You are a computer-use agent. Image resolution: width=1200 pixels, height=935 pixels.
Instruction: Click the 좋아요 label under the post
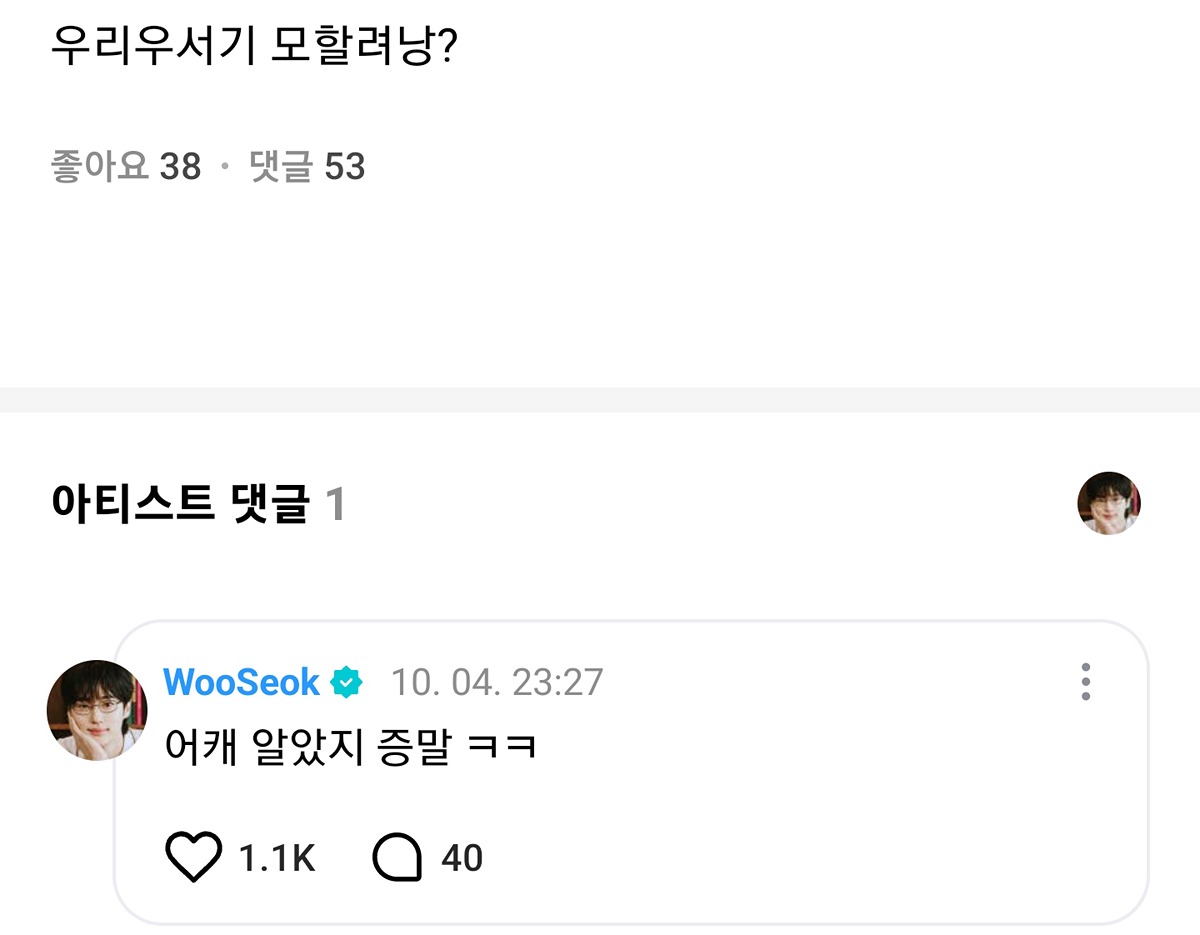click(100, 166)
